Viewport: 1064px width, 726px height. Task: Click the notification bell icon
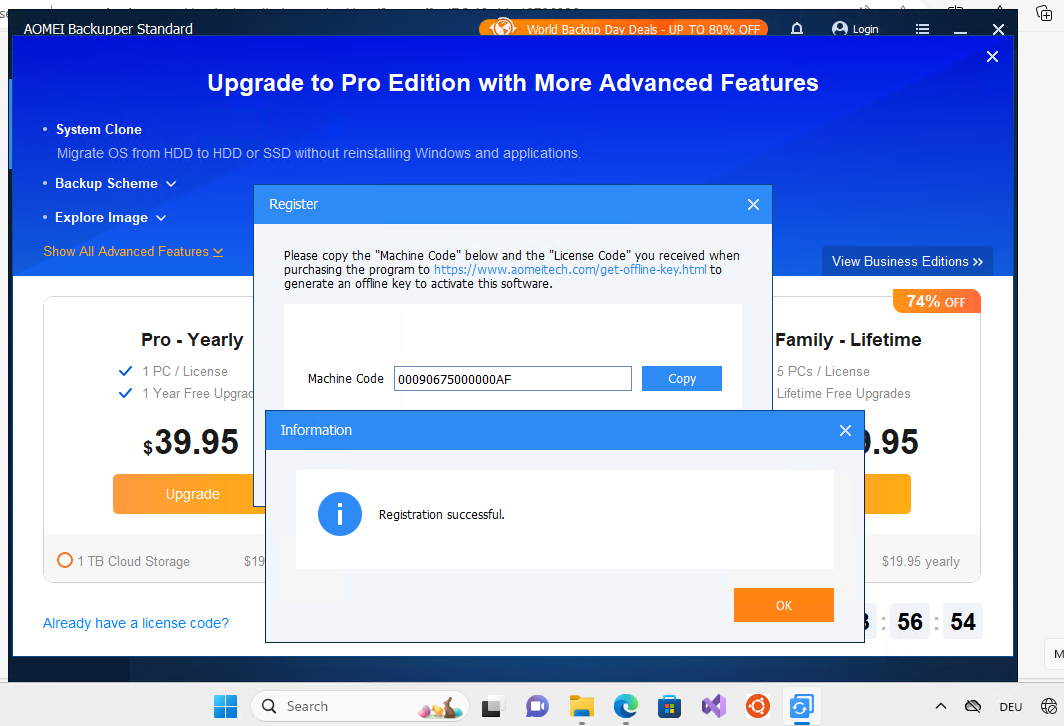tap(797, 28)
